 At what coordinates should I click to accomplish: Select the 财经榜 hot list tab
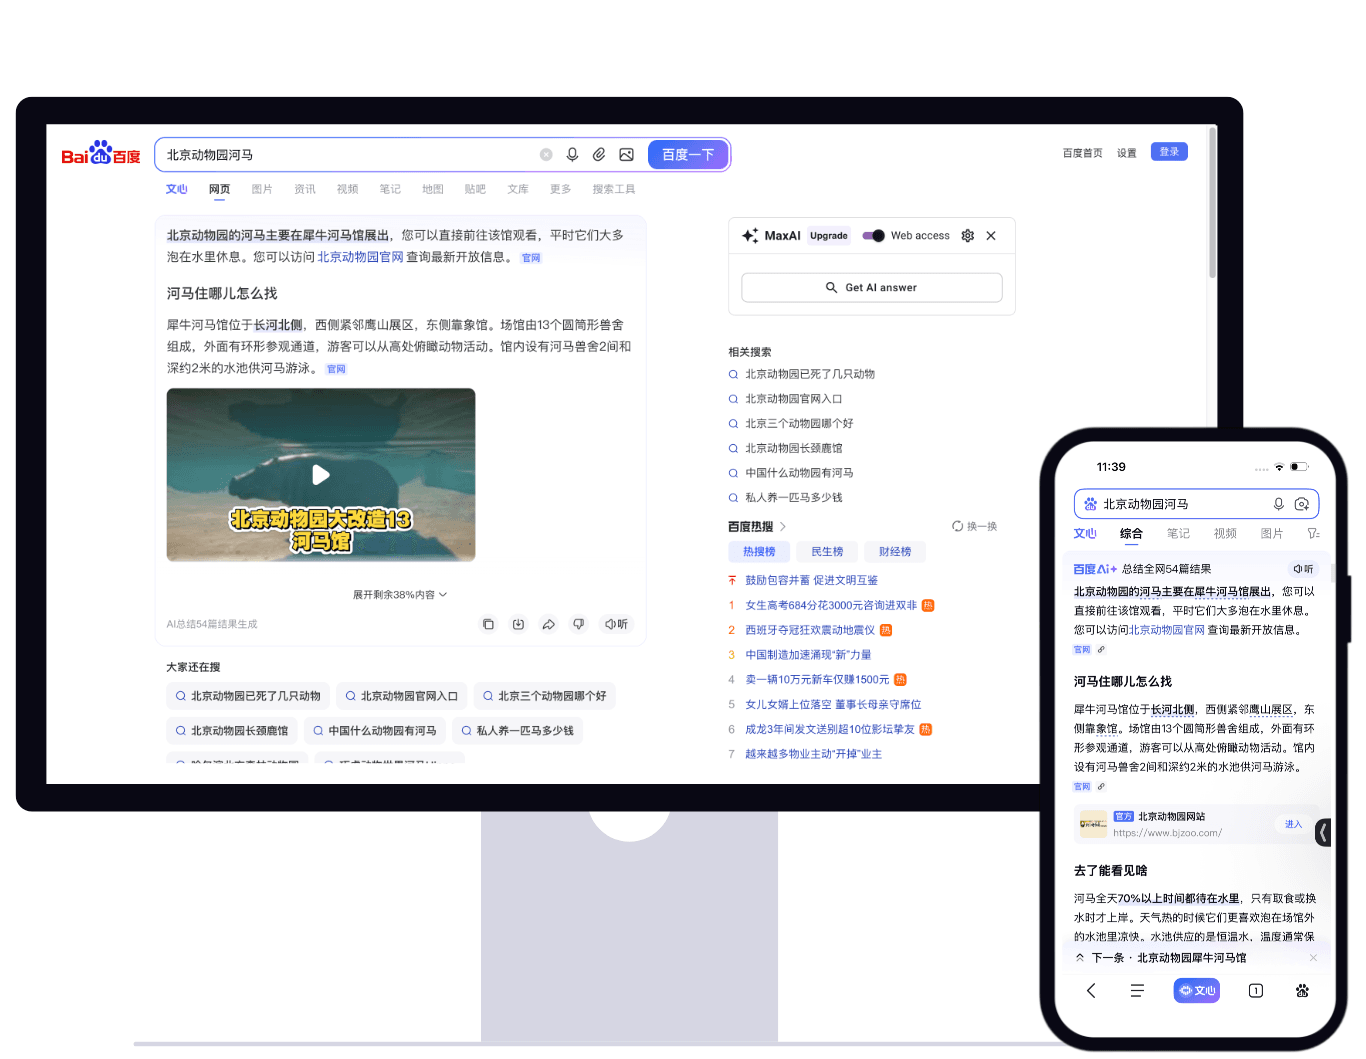click(895, 552)
